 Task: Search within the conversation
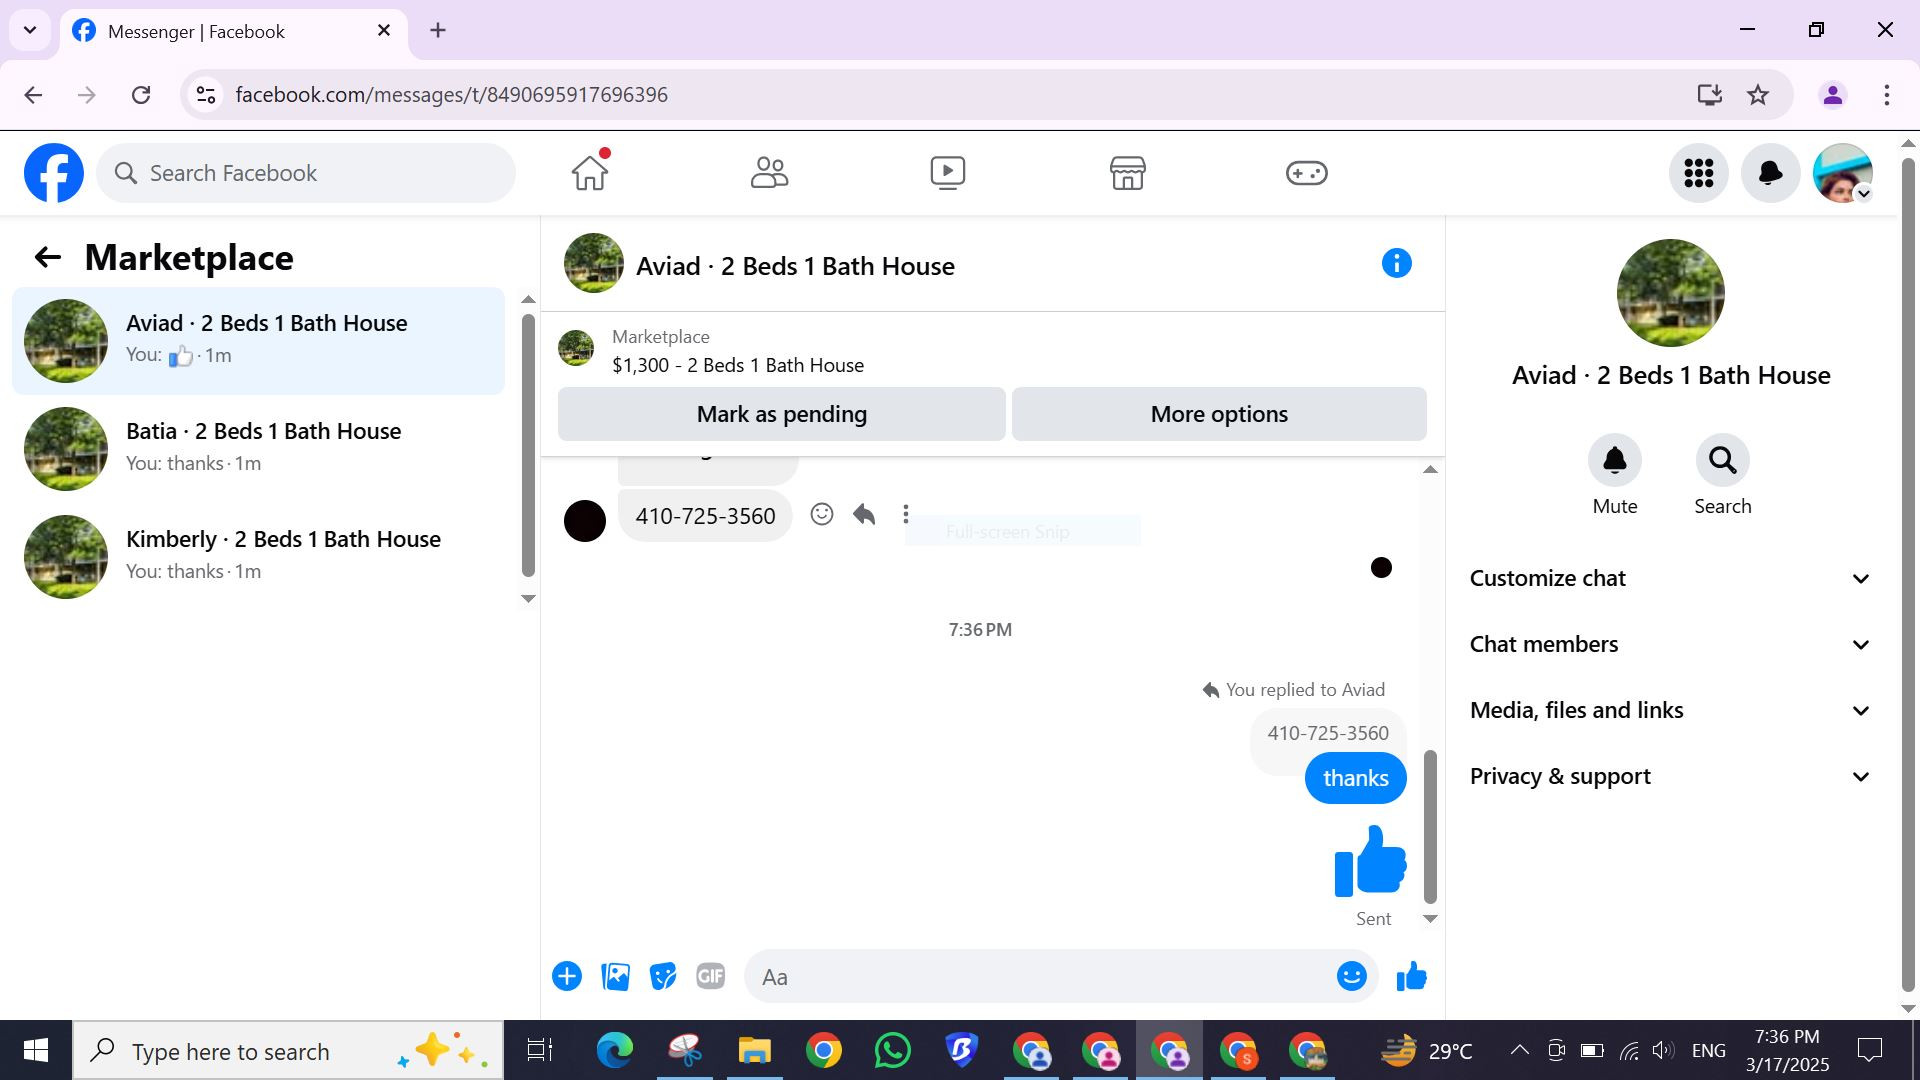click(1722, 460)
